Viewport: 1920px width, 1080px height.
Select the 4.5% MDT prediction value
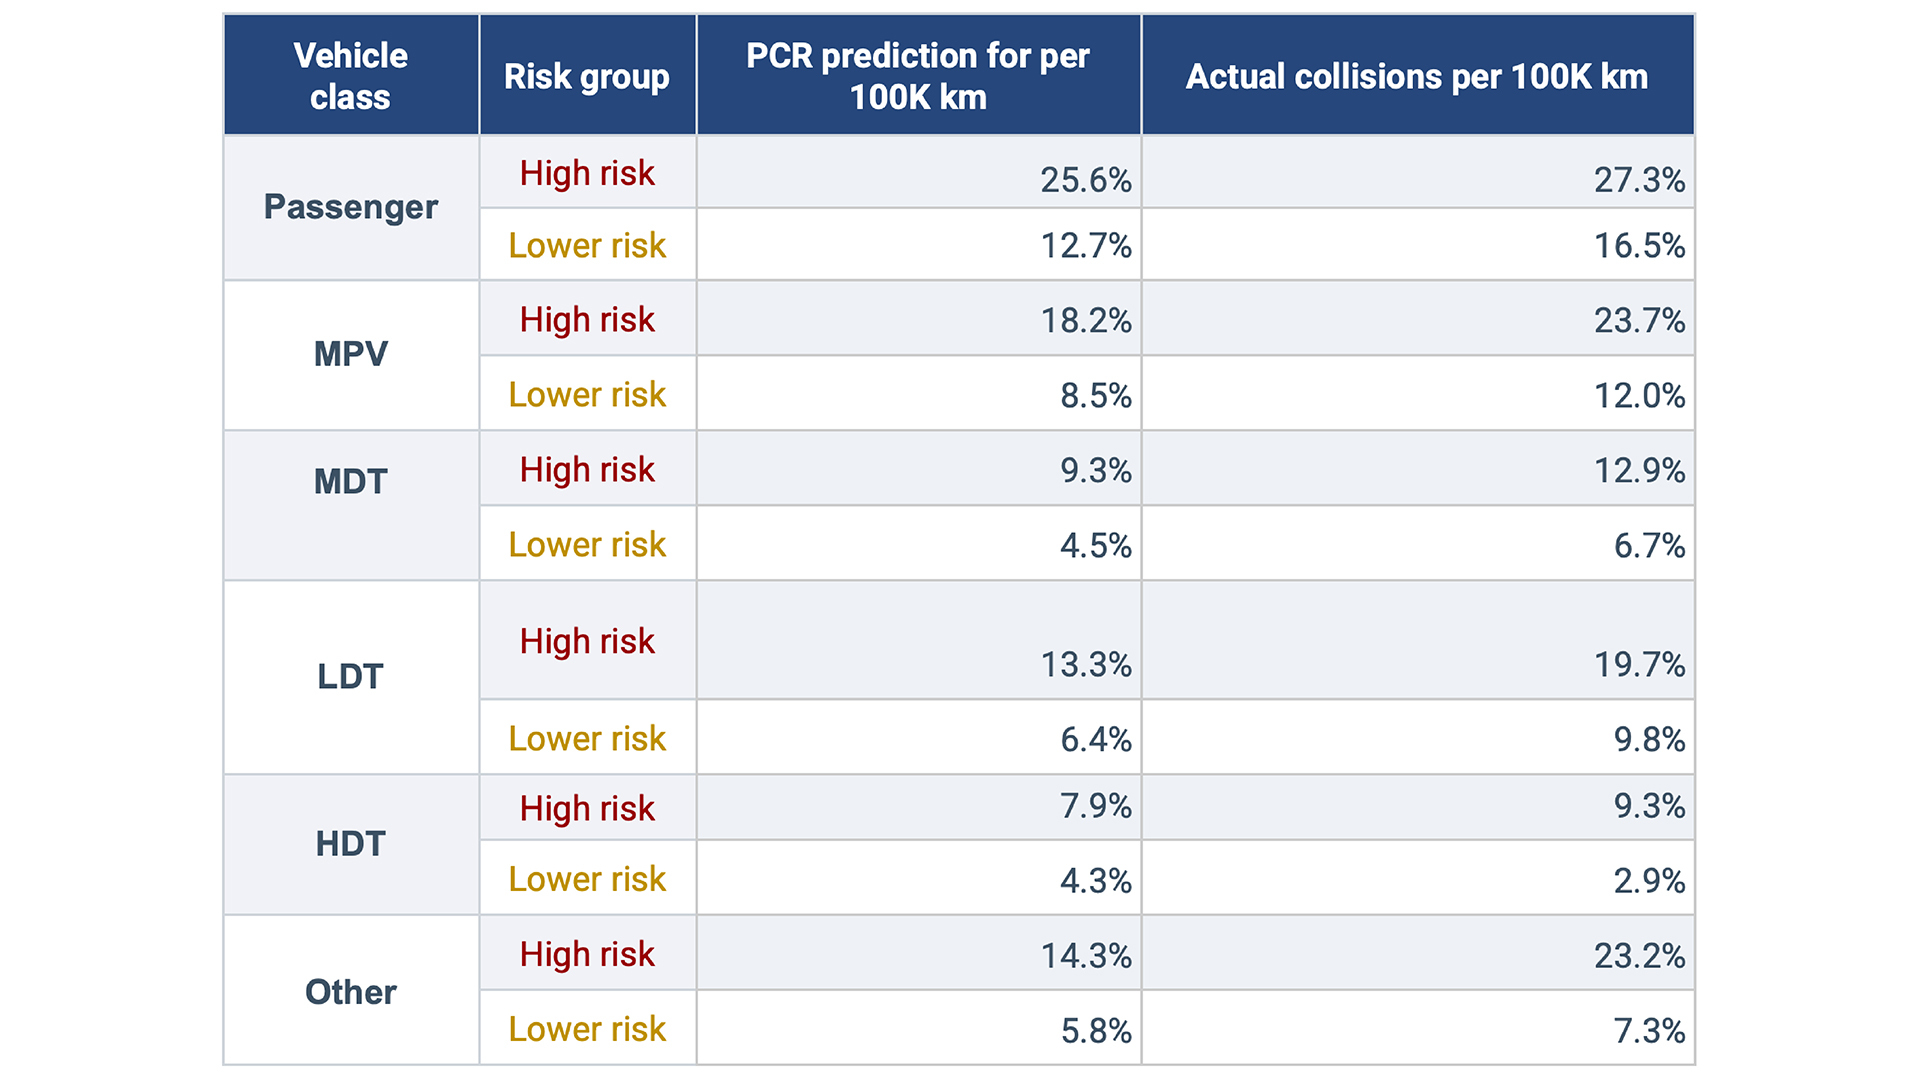1095,546
